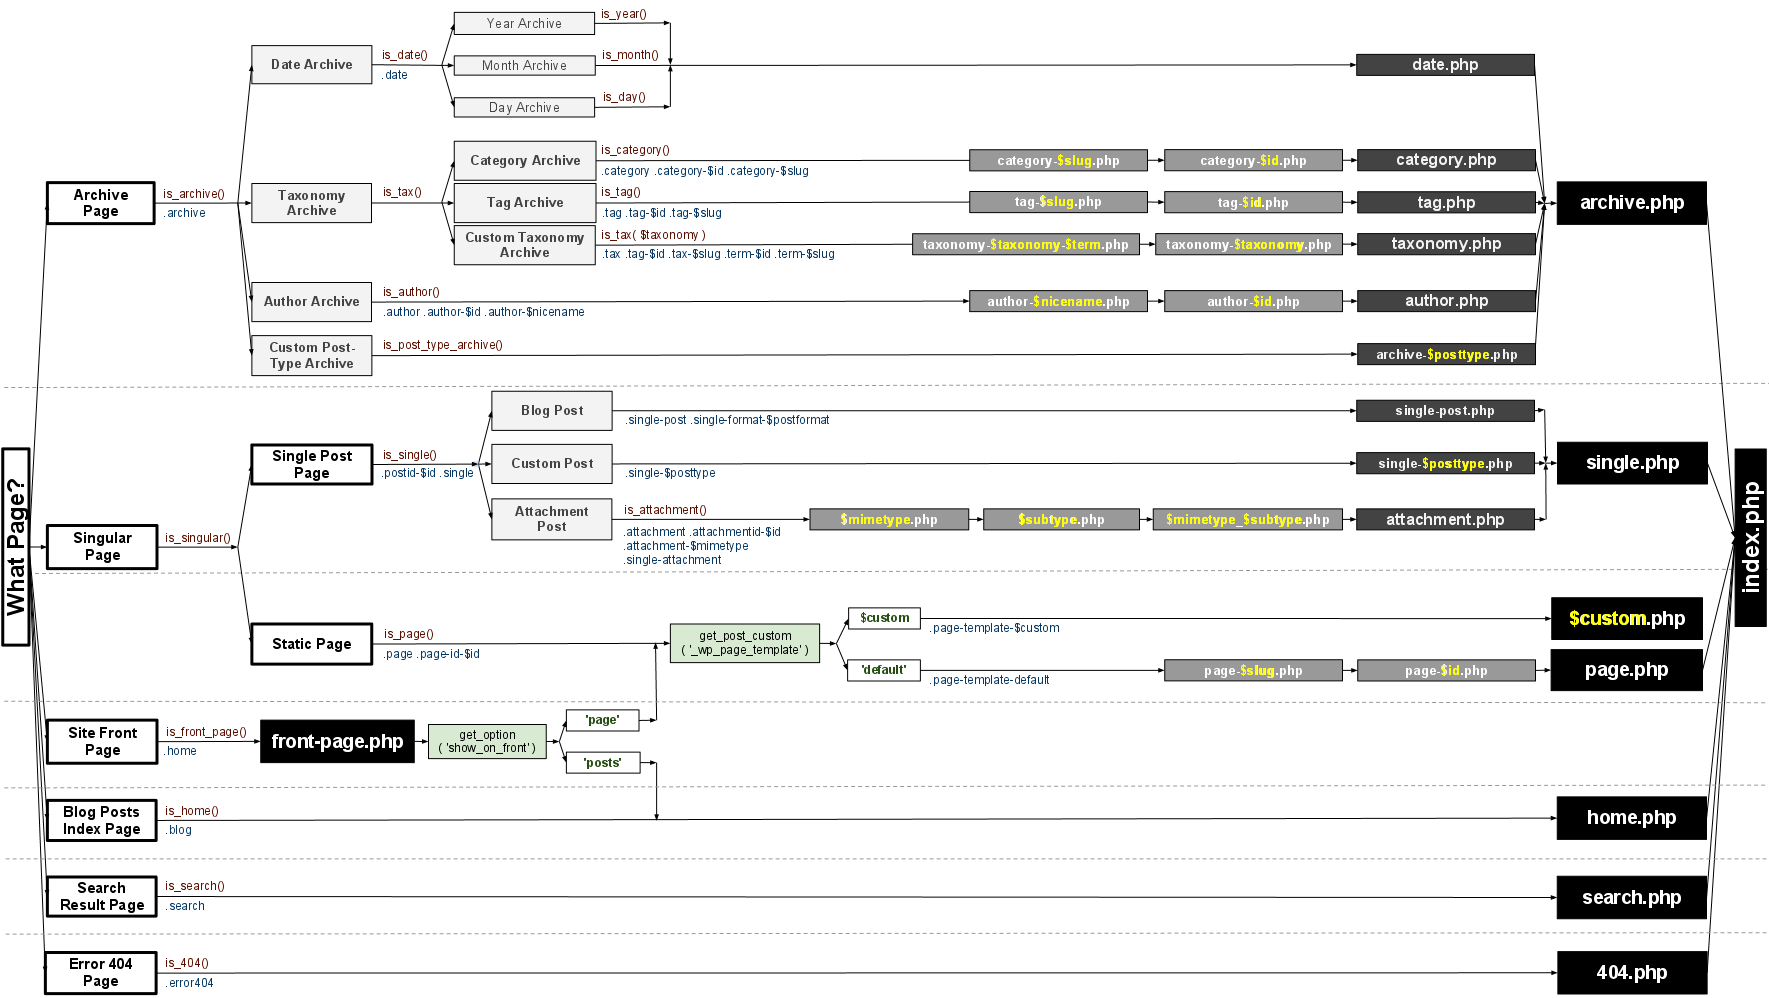This screenshot has width=1769, height=998.
Task: Click the author-$id.php box
Action: (x=1253, y=301)
